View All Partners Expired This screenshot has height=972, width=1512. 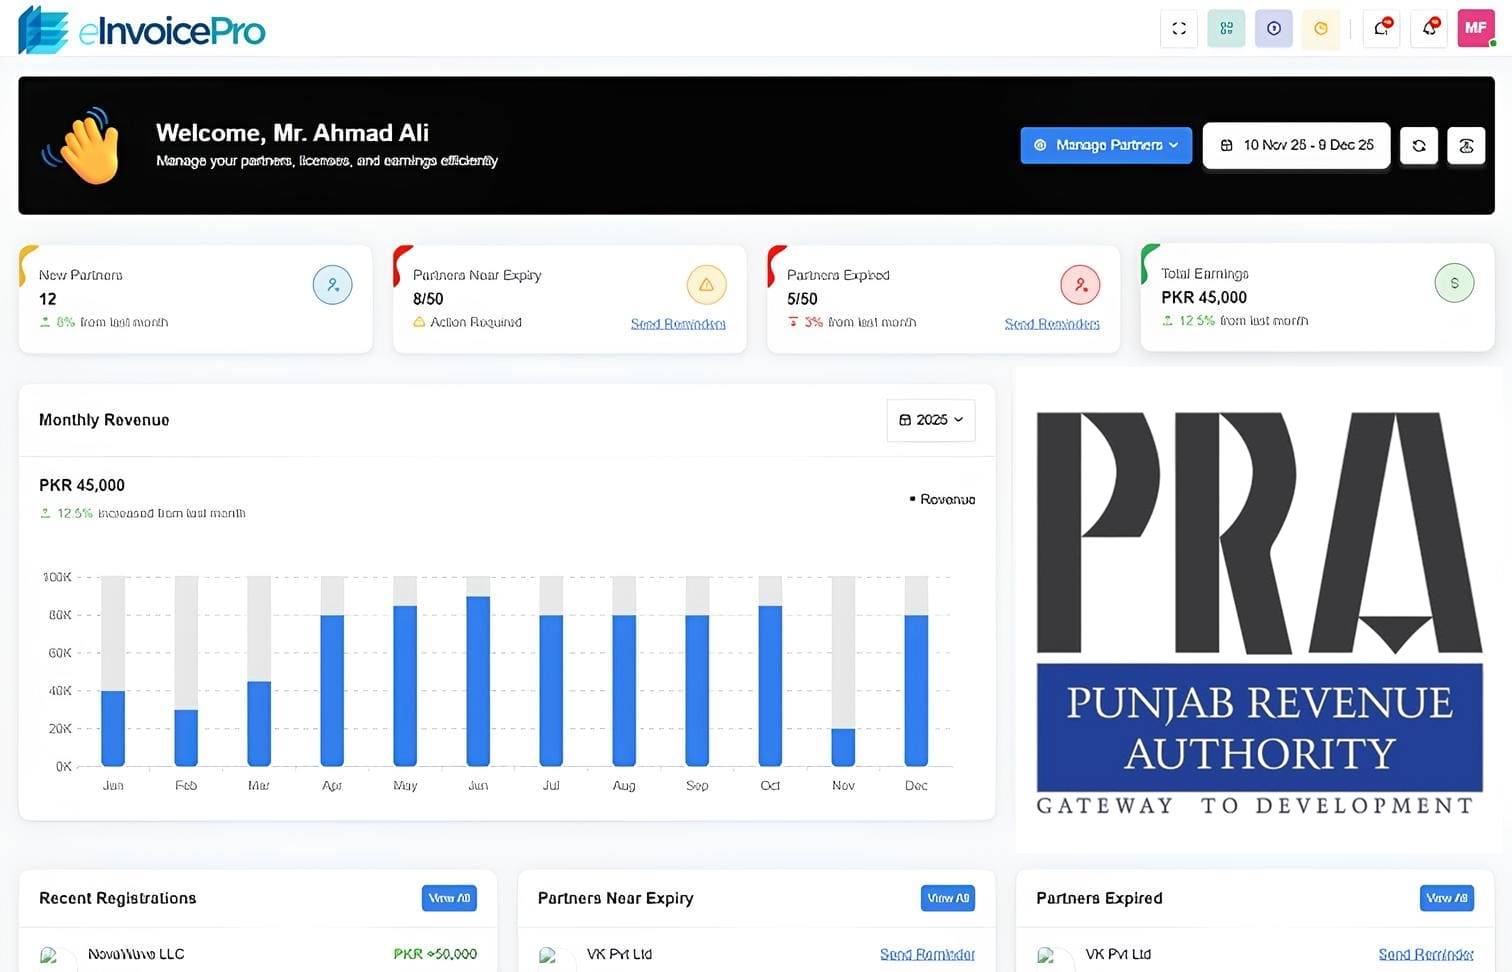[x=1447, y=898]
